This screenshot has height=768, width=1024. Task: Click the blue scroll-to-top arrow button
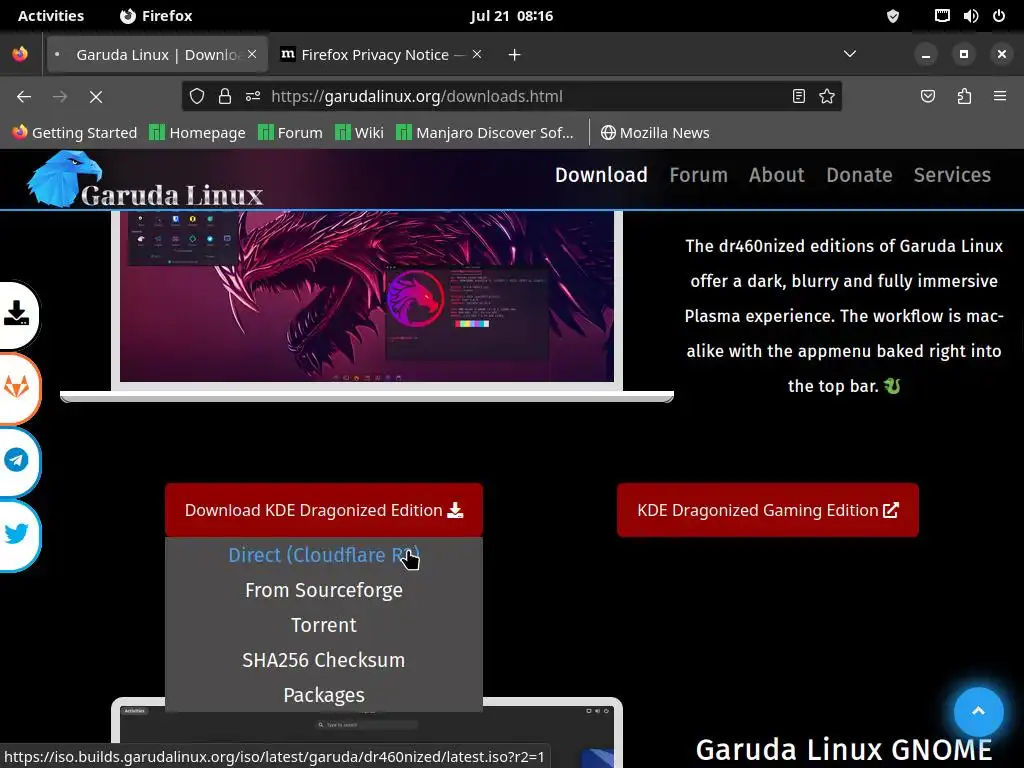978,712
